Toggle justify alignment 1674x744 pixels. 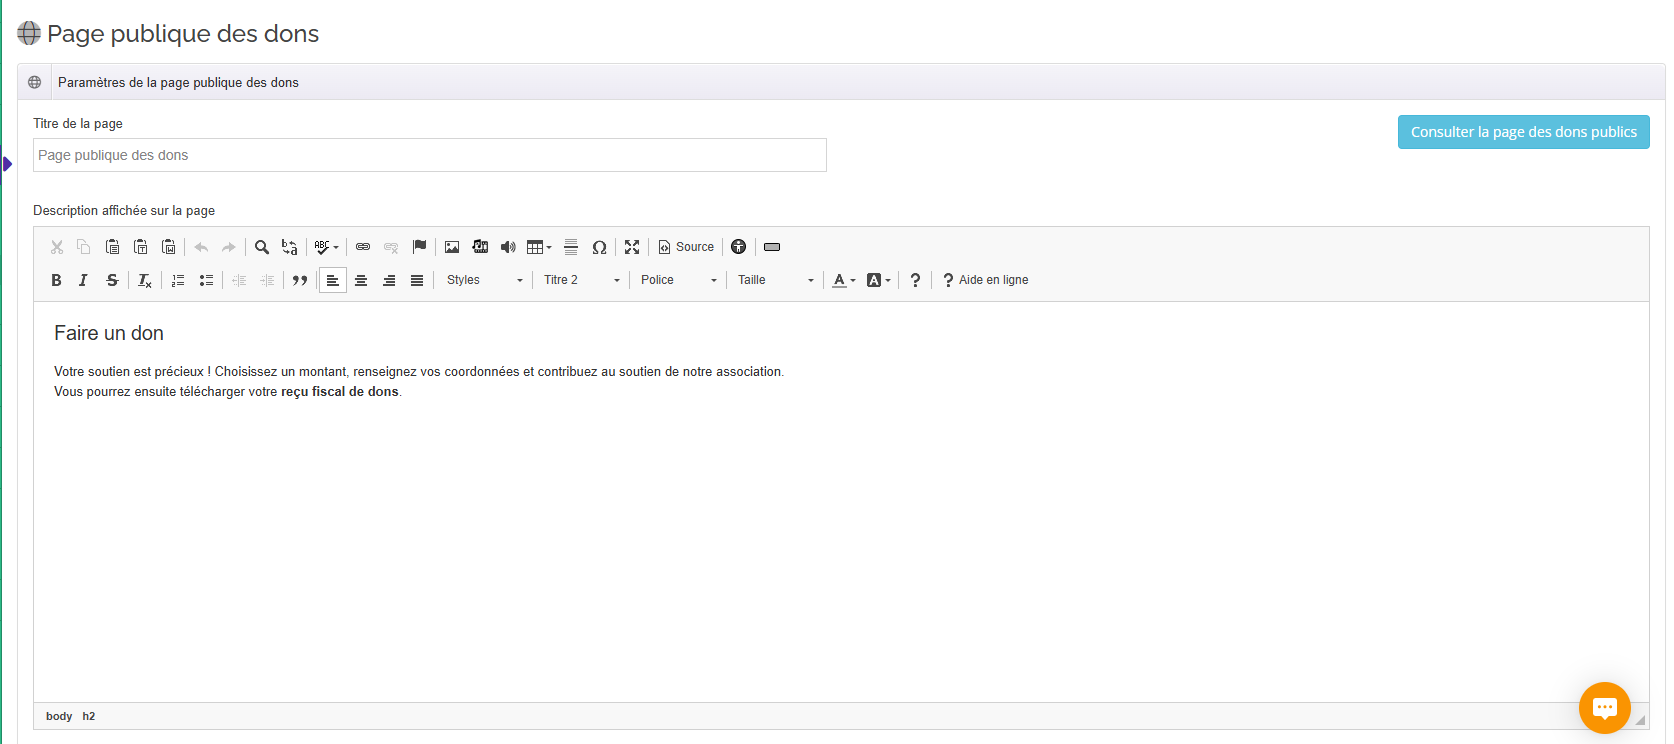click(417, 280)
